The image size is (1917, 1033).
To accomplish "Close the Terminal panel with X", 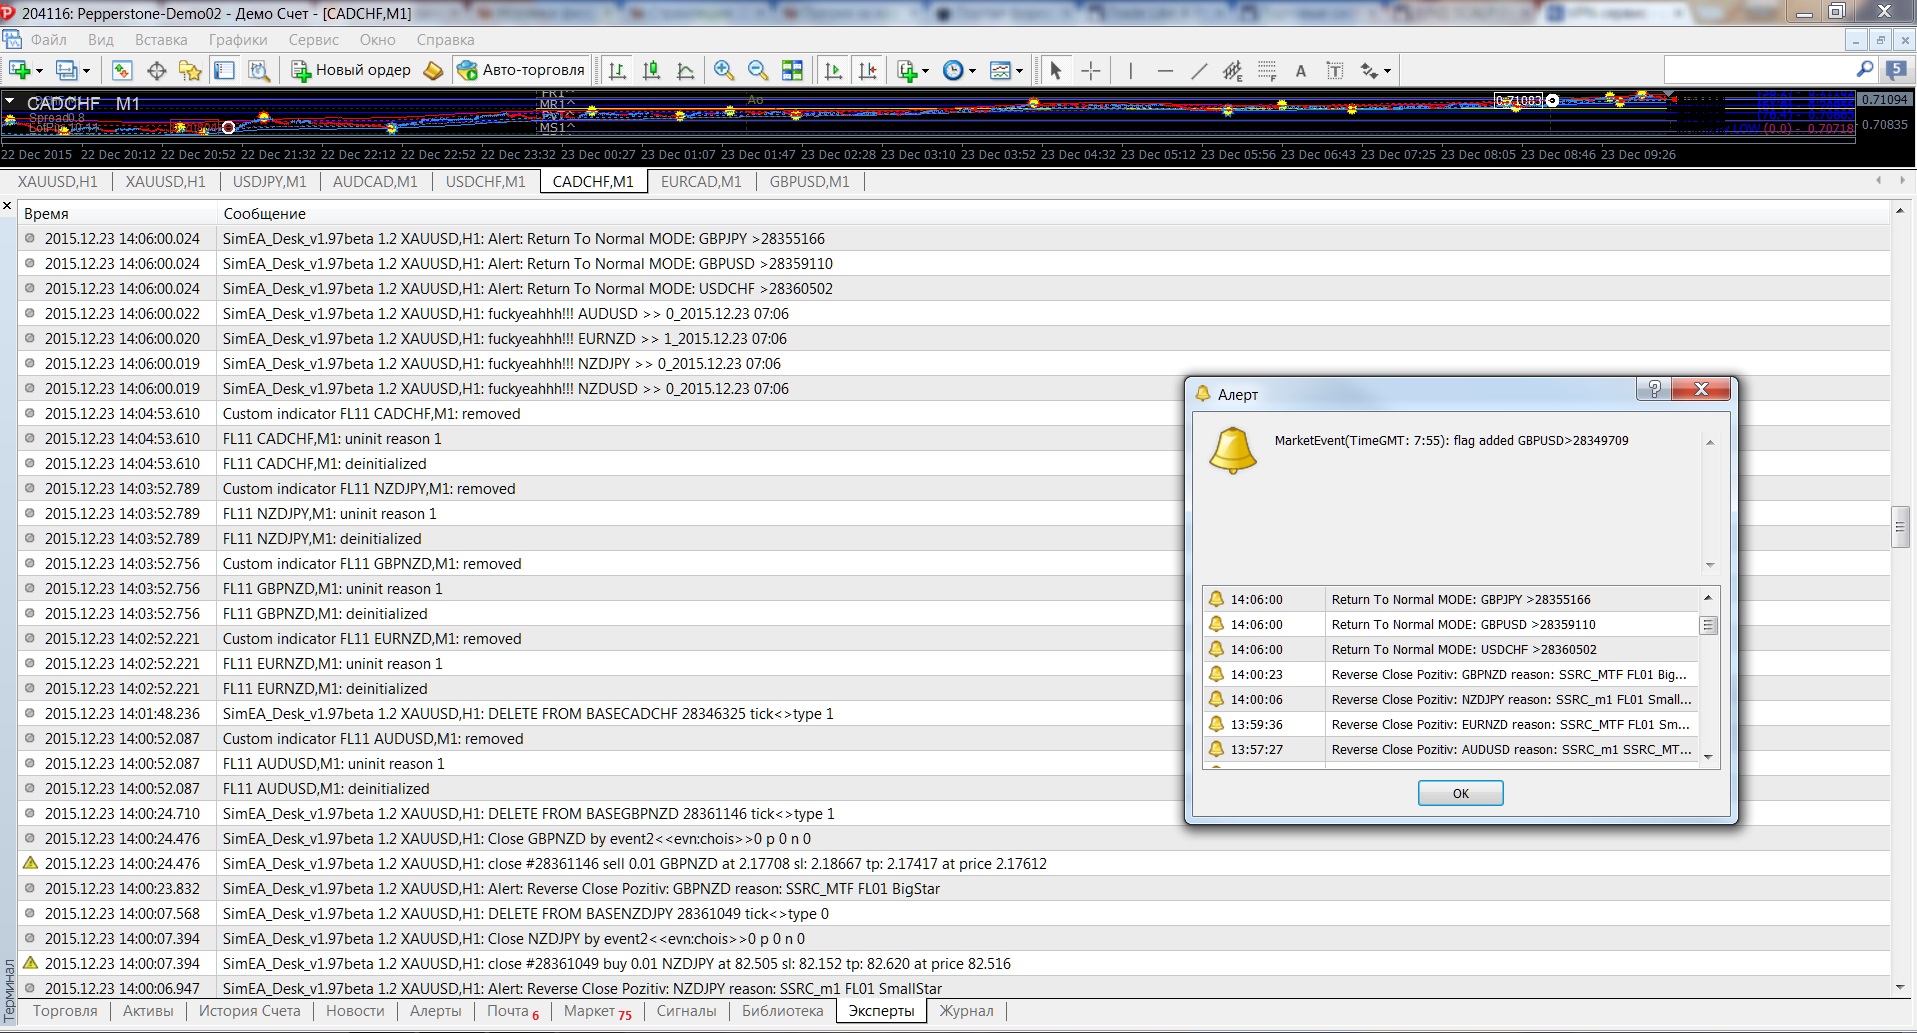I will click(7, 206).
